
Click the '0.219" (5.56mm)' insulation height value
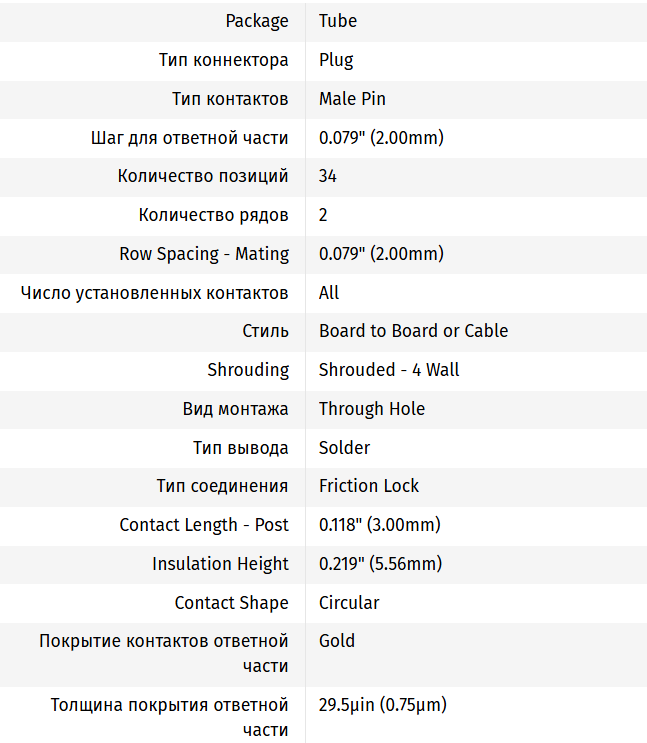[x=379, y=564]
